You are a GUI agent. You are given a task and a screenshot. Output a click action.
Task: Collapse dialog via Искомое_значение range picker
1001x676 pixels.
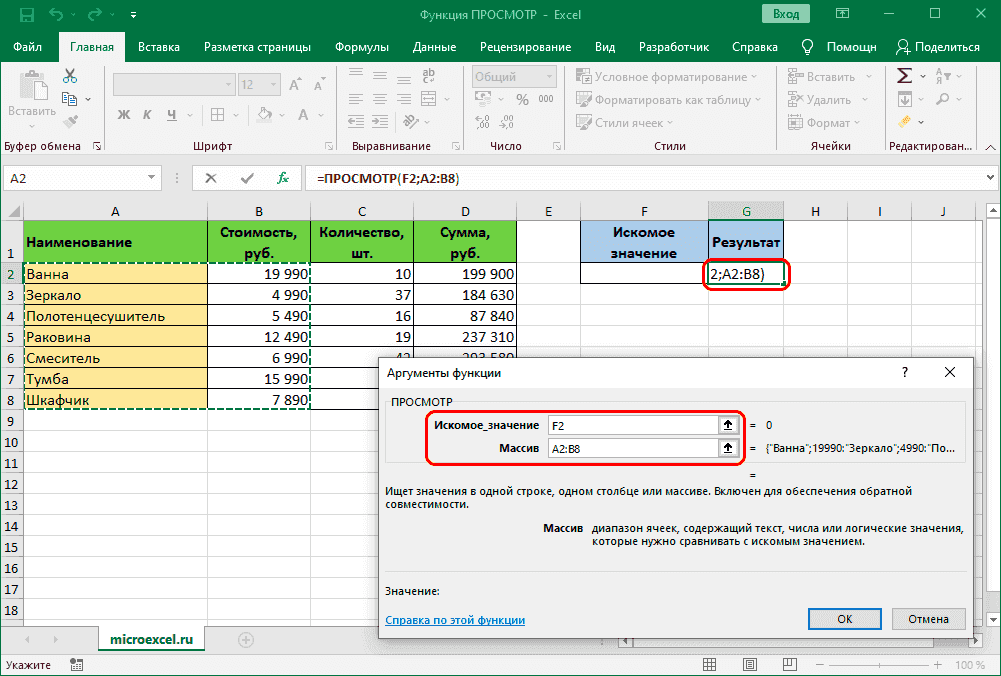tap(728, 425)
